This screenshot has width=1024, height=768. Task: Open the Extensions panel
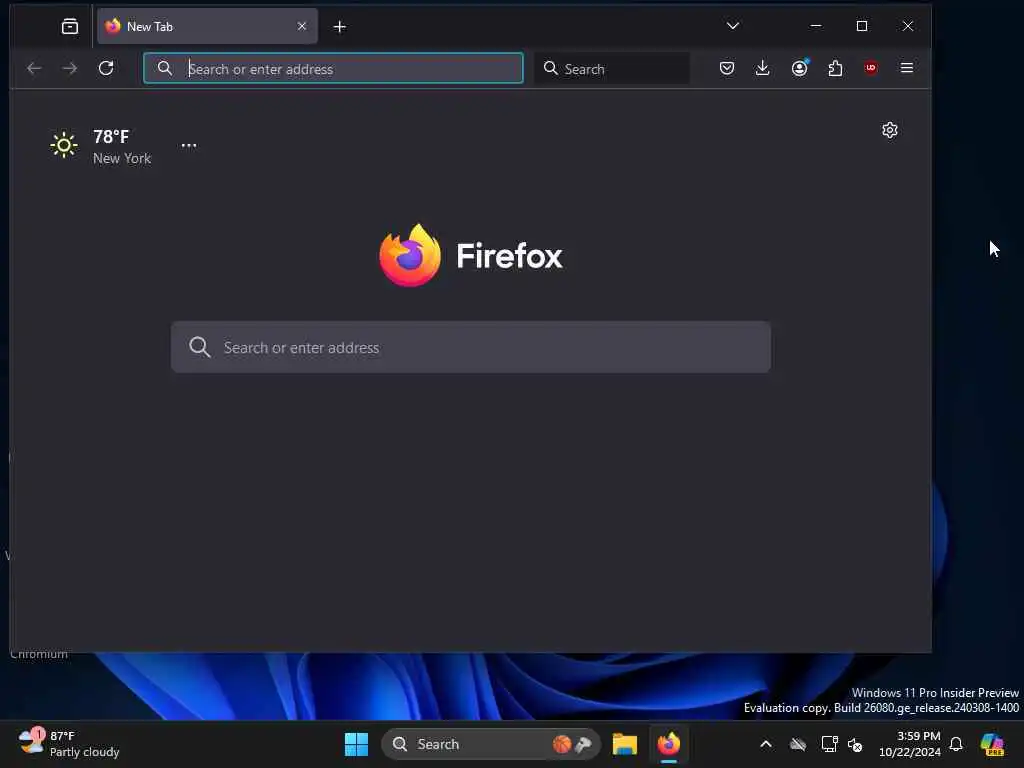click(x=835, y=68)
